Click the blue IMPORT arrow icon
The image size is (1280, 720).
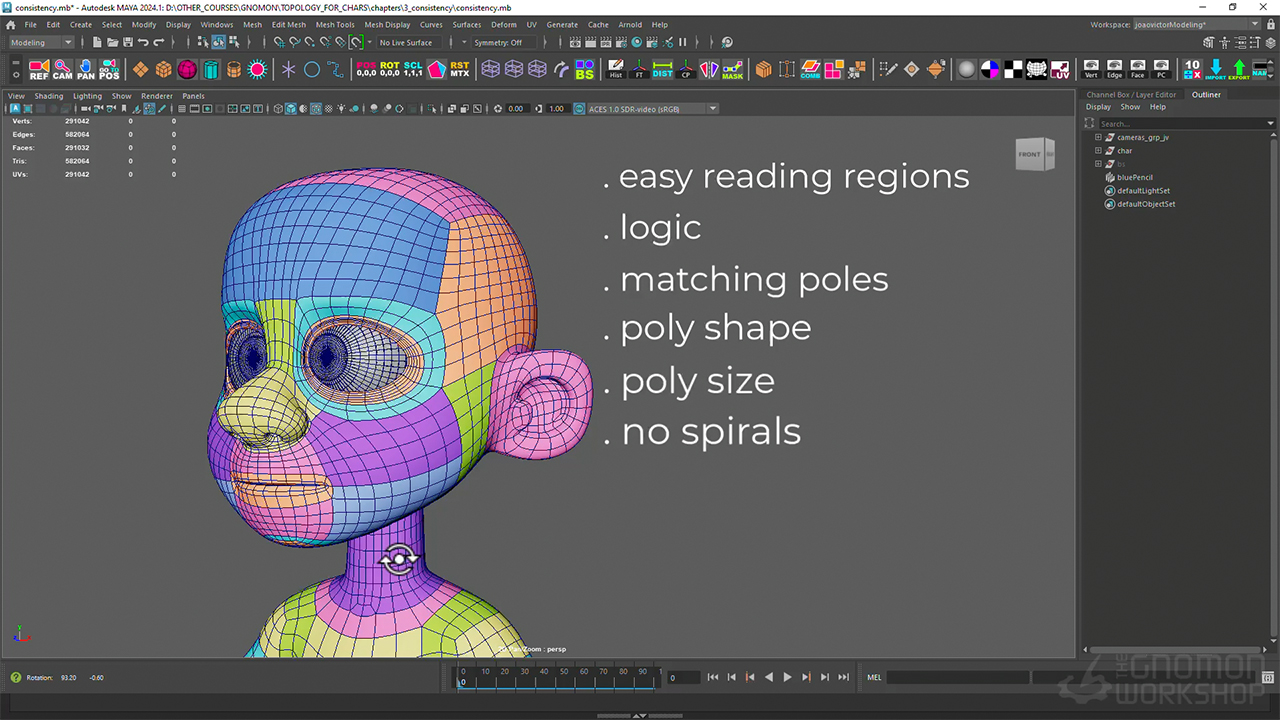(1215, 69)
